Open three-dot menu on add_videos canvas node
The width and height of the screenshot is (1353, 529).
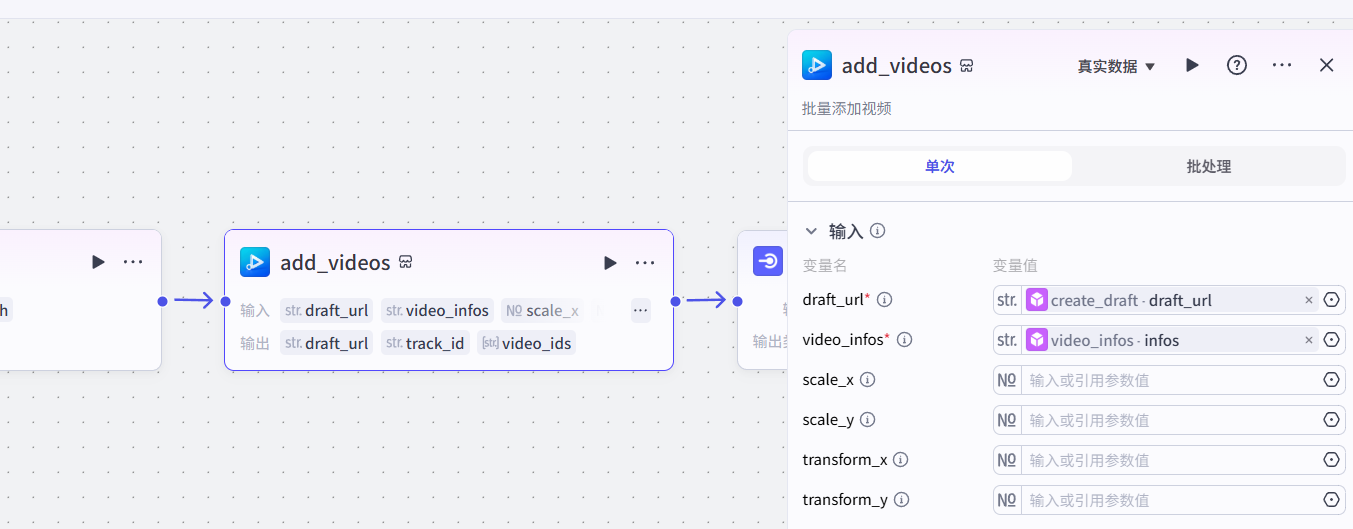[x=645, y=263]
